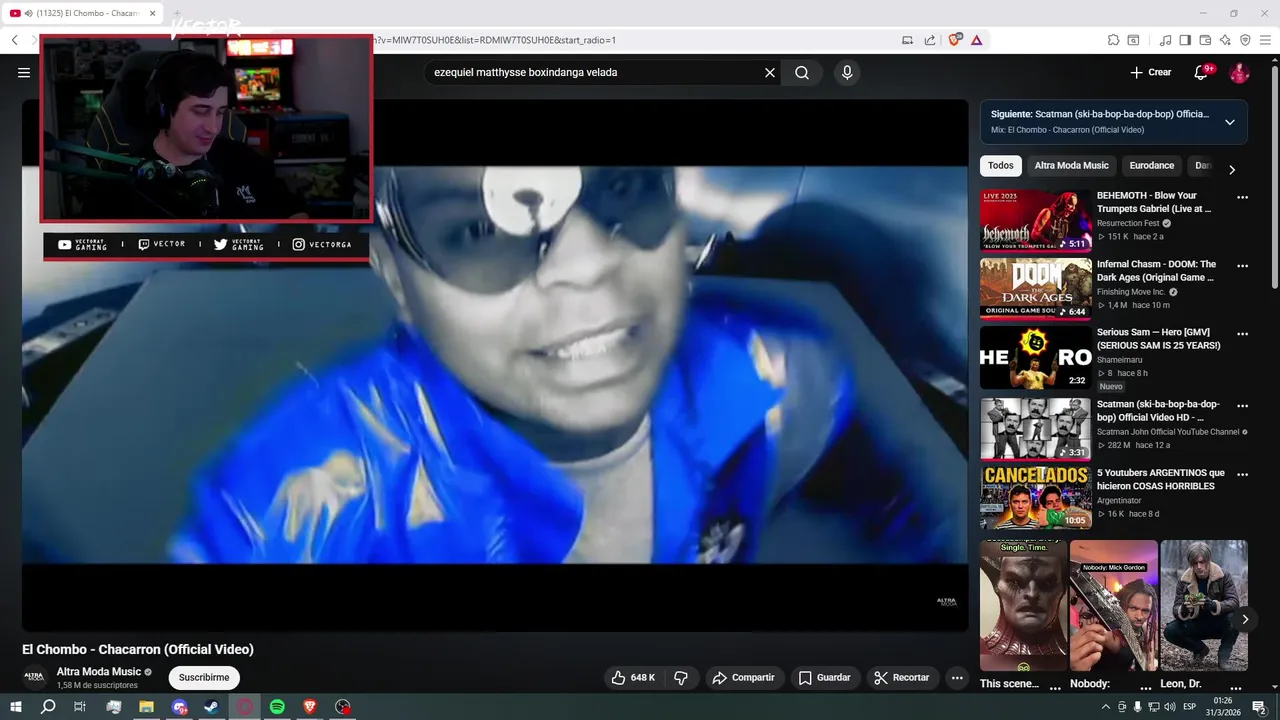Open Brave Rewards triangle icon

pyautogui.click(x=976, y=40)
